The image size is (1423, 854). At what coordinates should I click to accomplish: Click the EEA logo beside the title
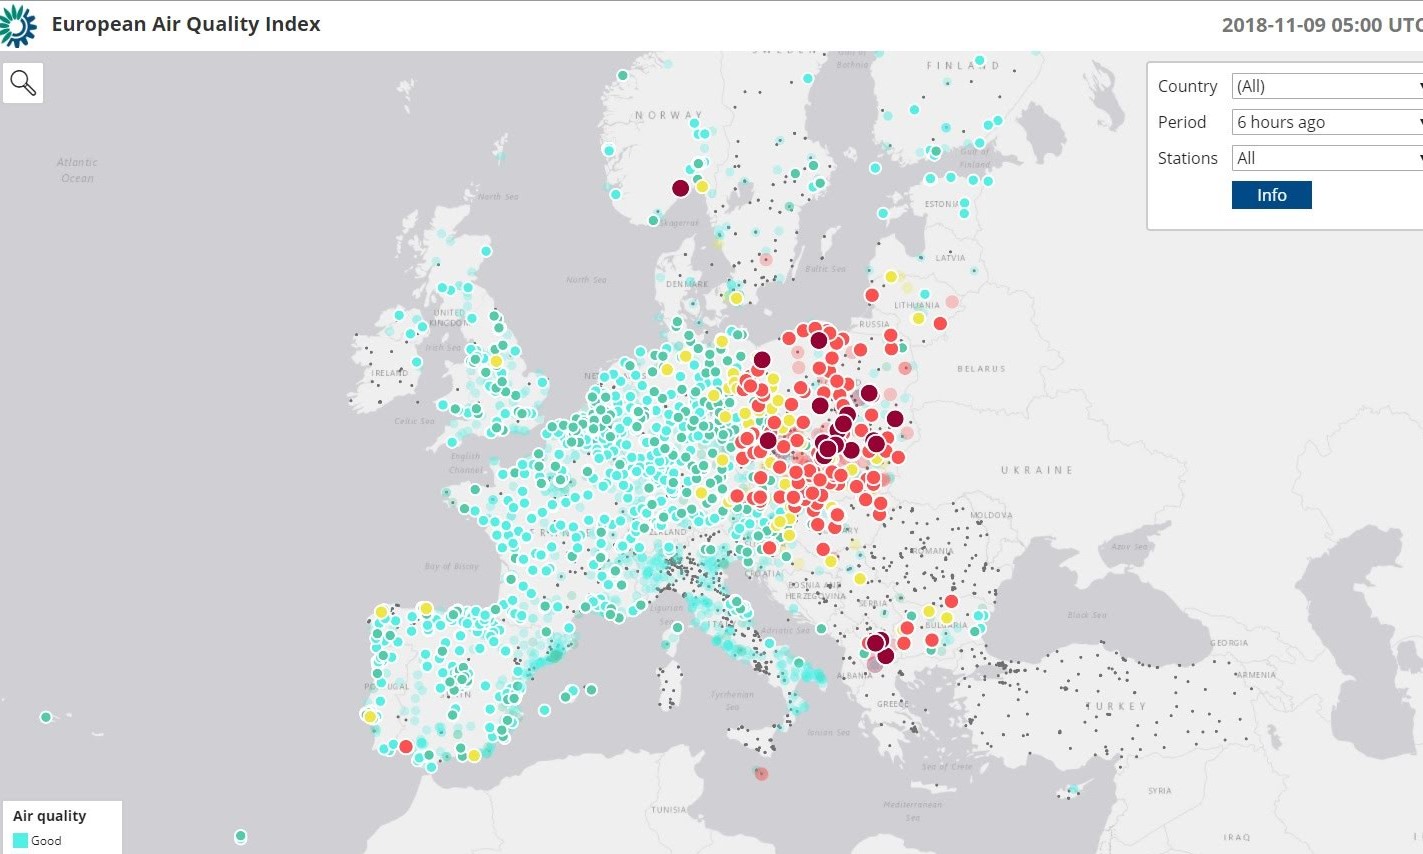pyautogui.click(x=18, y=26)
